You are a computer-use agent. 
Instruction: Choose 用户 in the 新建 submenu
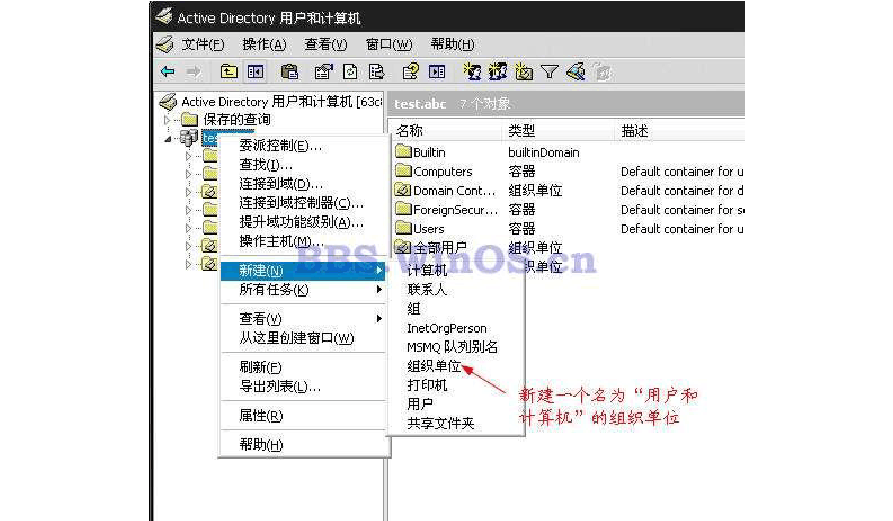click(420, 404)
